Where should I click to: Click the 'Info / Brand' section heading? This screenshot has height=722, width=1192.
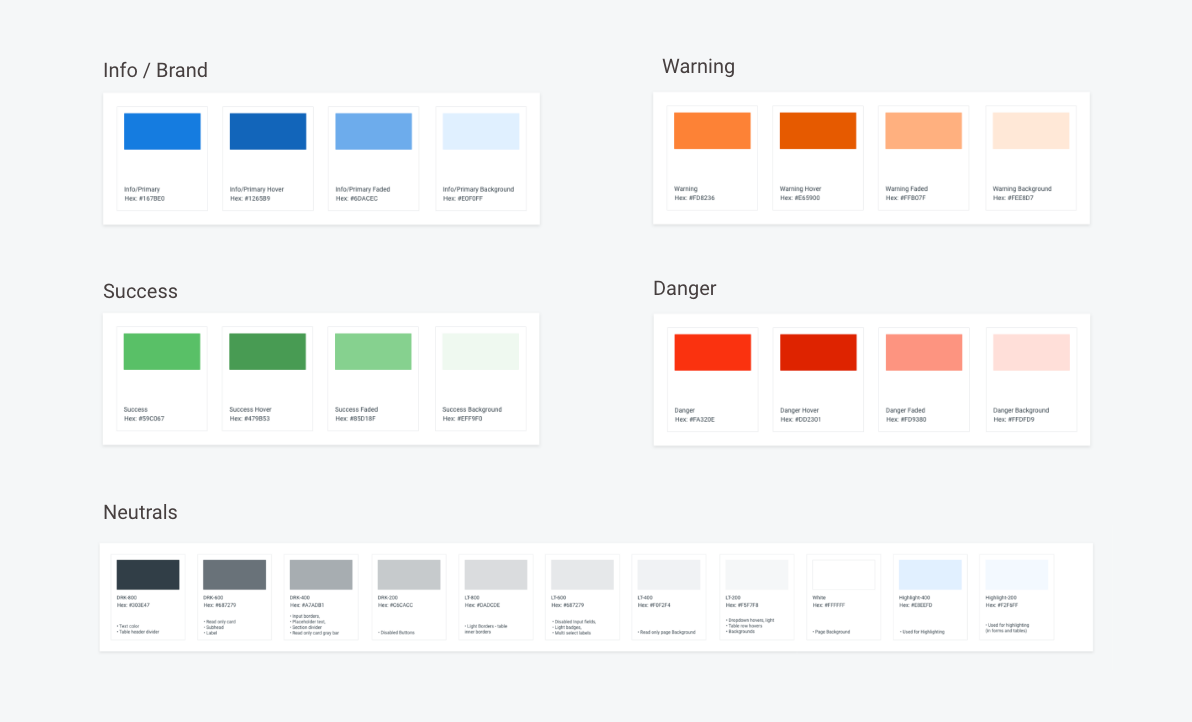pos(155,70)
